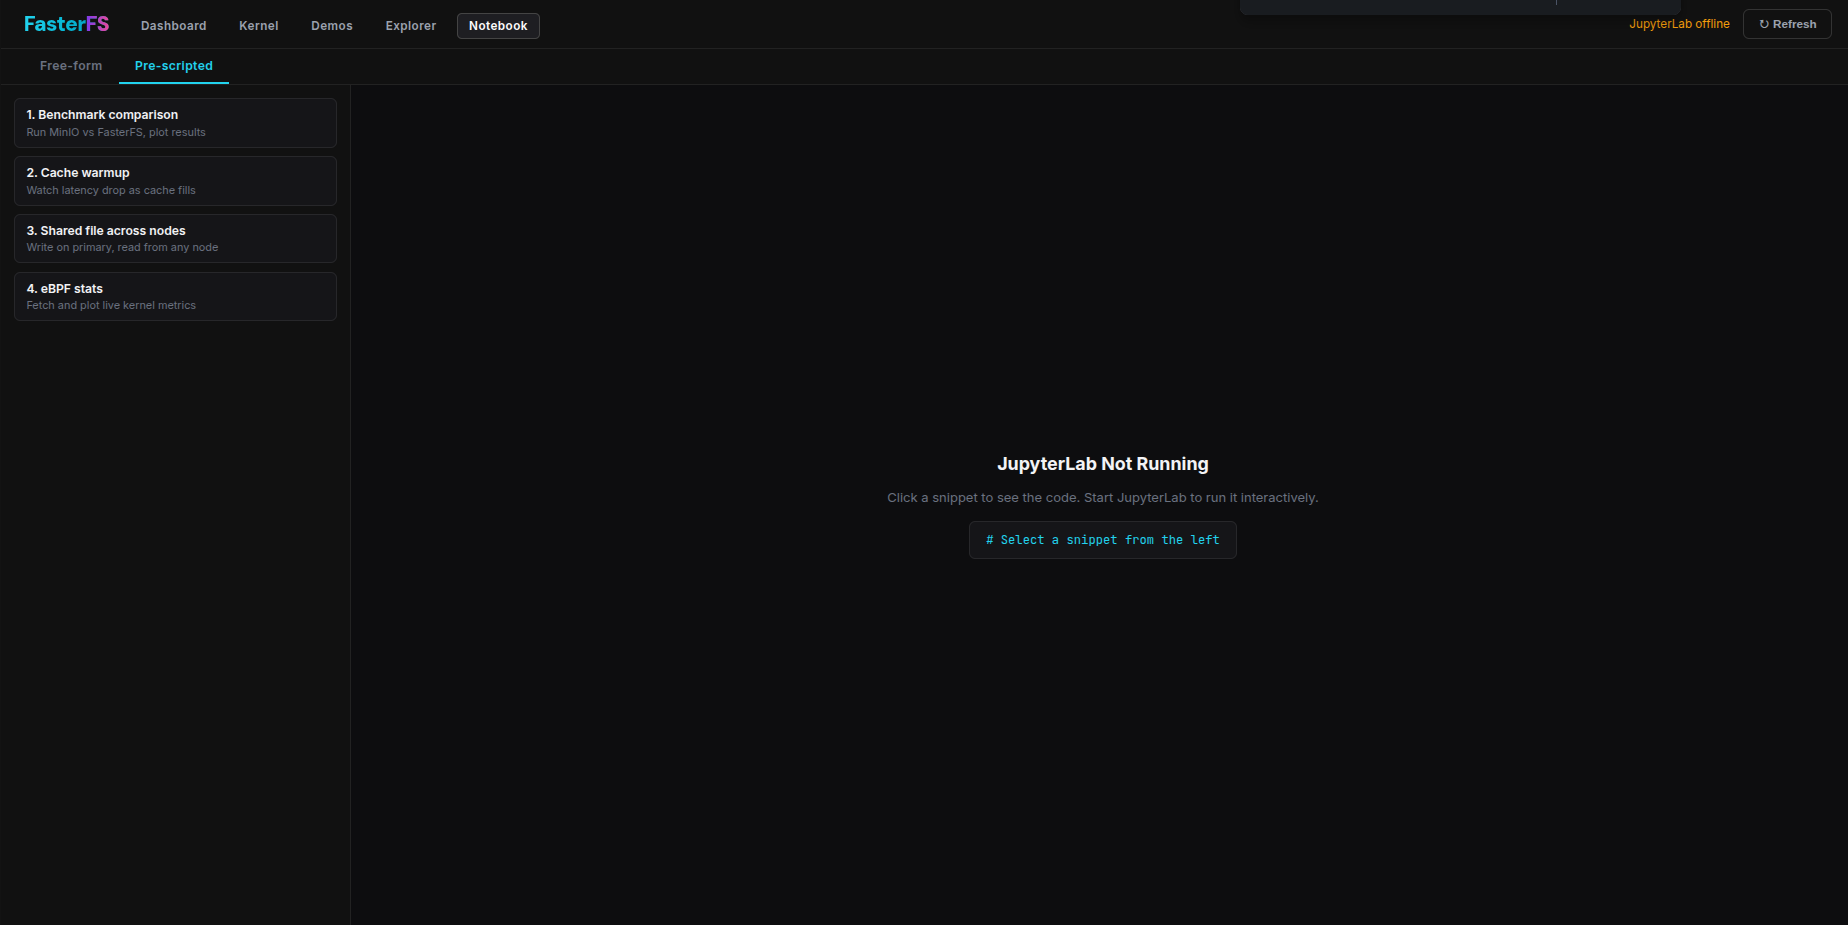Select the Pre-scripted tab
This screenshot has height=925, width=1848.
[173, 66]
